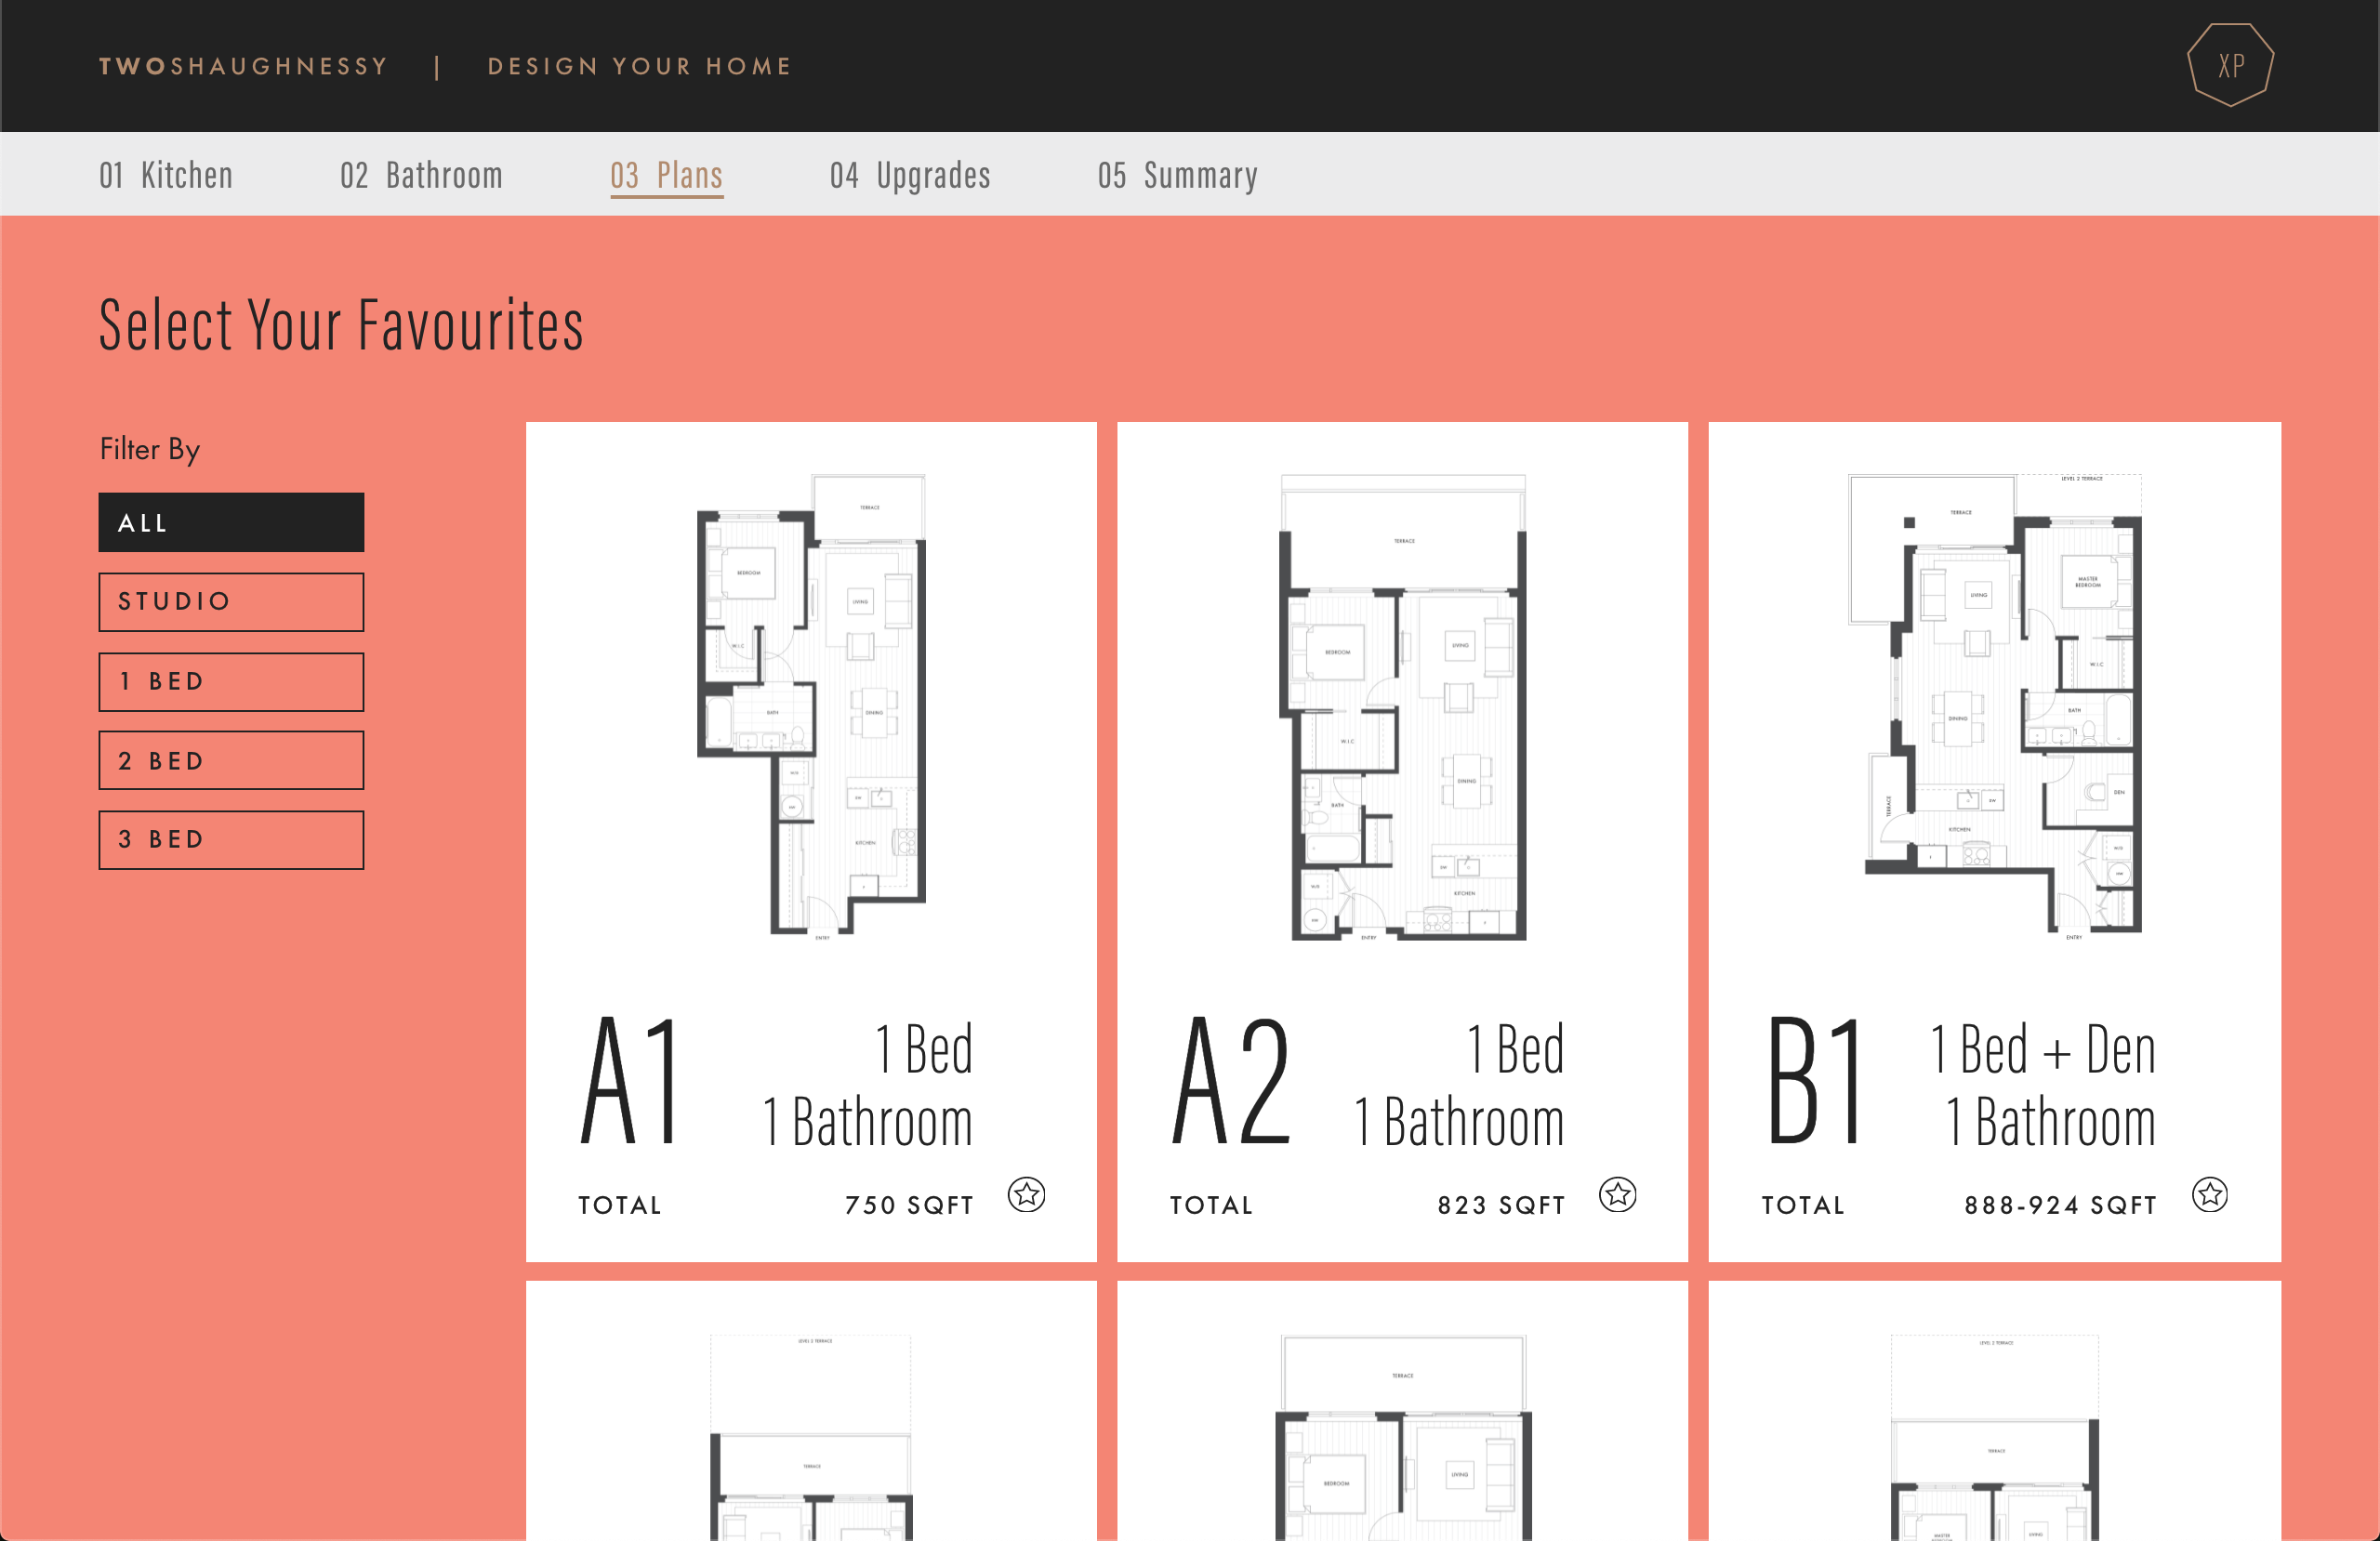Favourite the A2 plan with star icon
Viewport: 2380px width, 1541px height.
click(1617, 1194)
